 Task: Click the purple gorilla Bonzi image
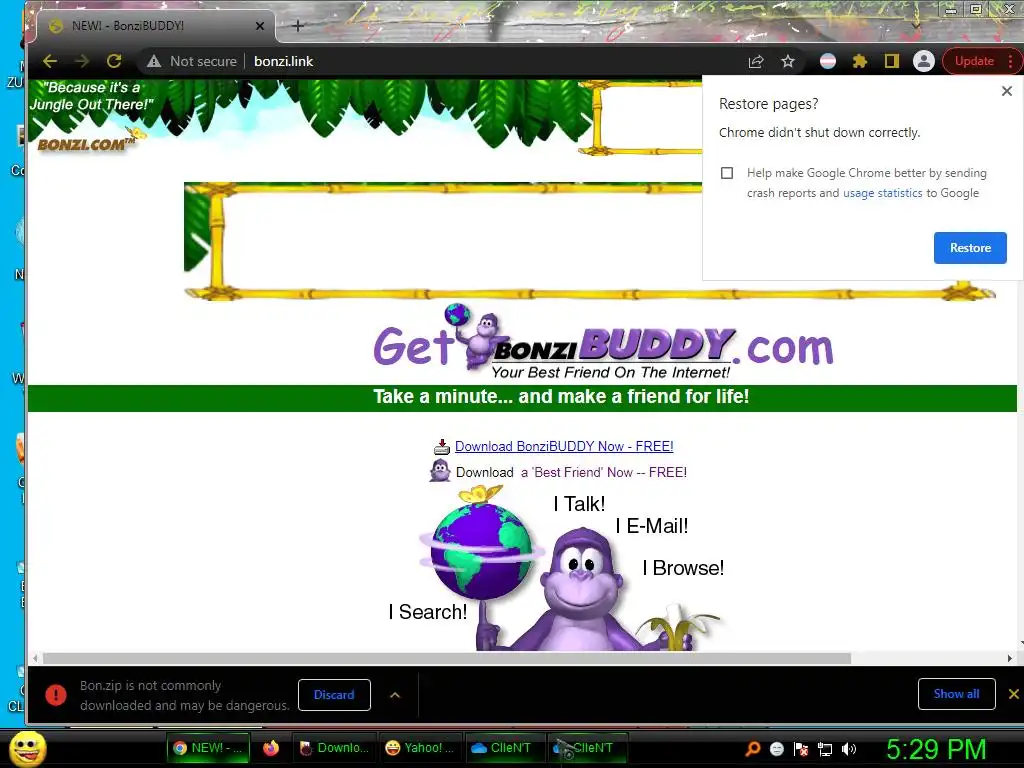tap(580, 588)
